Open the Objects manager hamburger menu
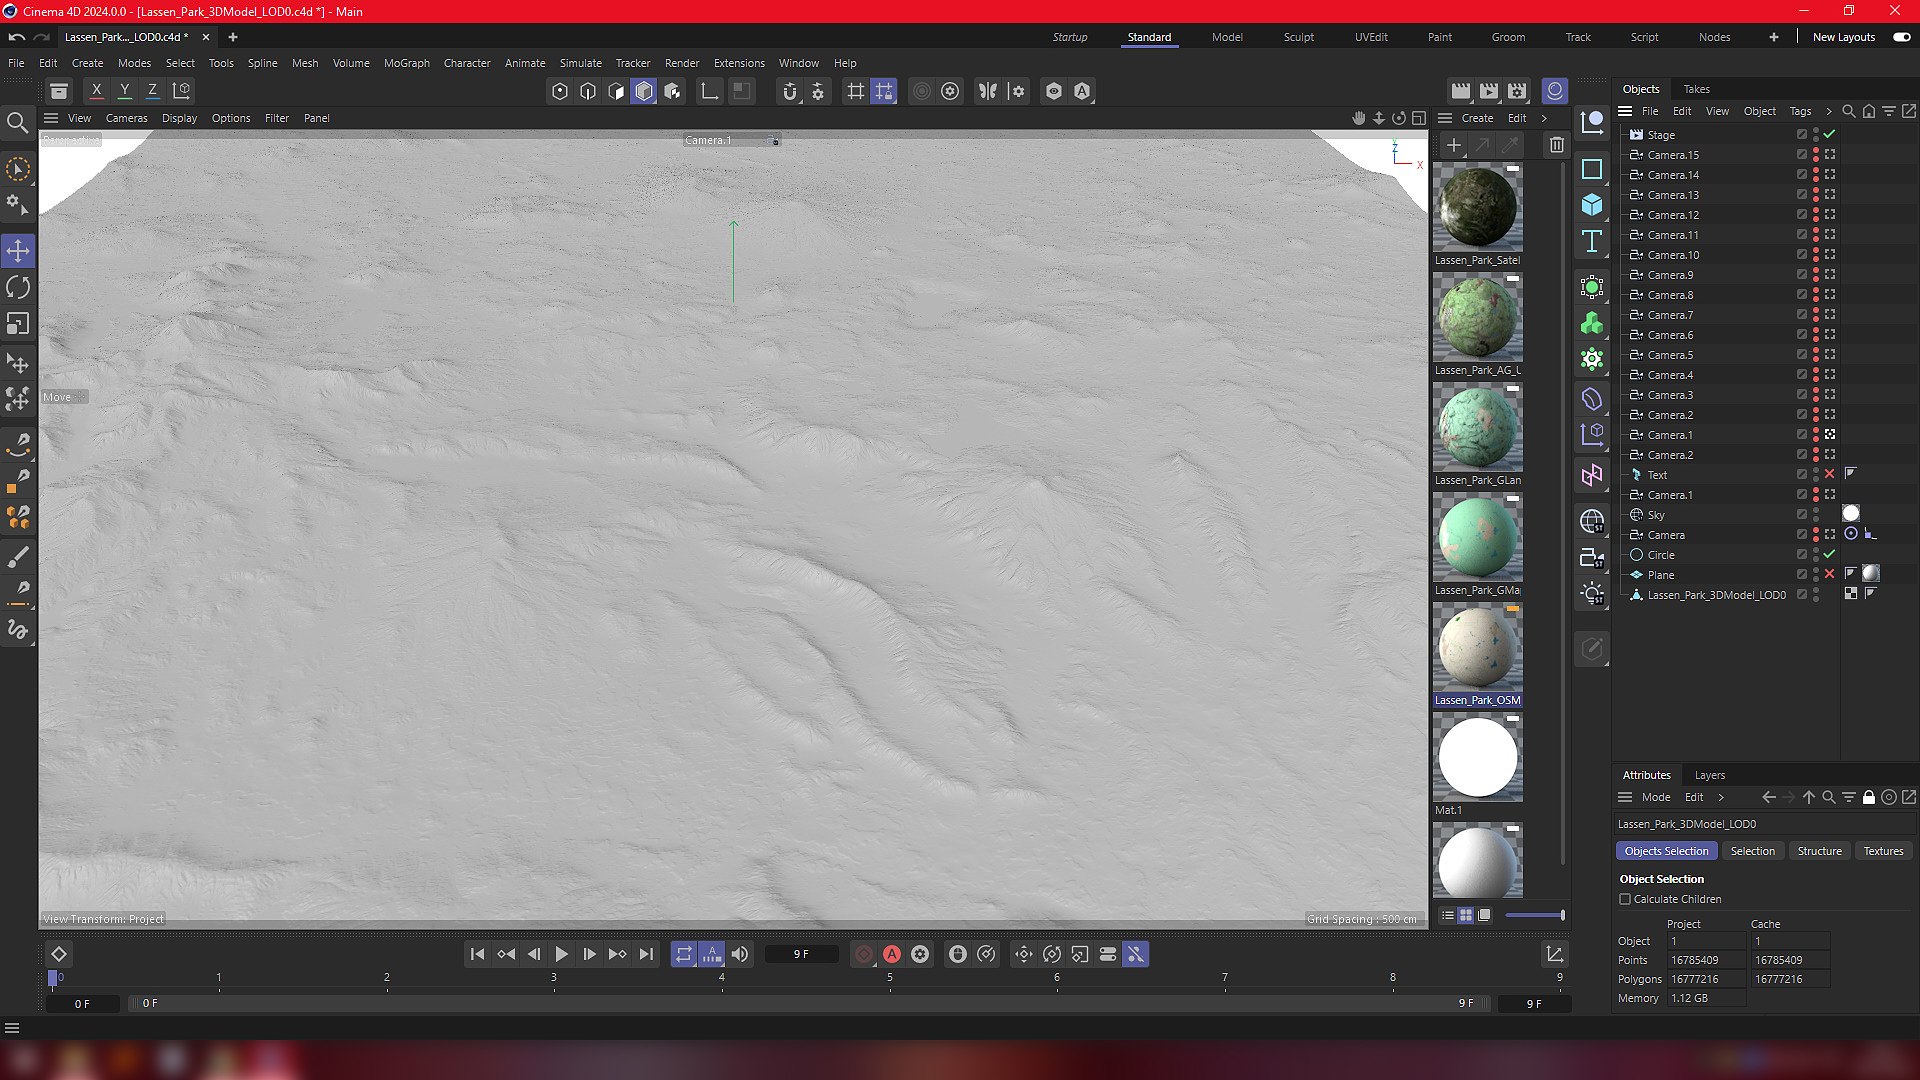 (x=1625, y=111)
